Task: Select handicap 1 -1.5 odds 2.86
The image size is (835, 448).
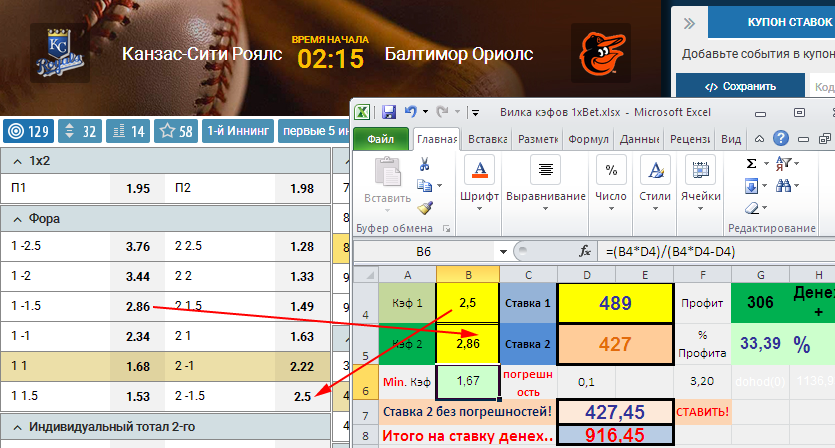Action: (x=138, y=306)
